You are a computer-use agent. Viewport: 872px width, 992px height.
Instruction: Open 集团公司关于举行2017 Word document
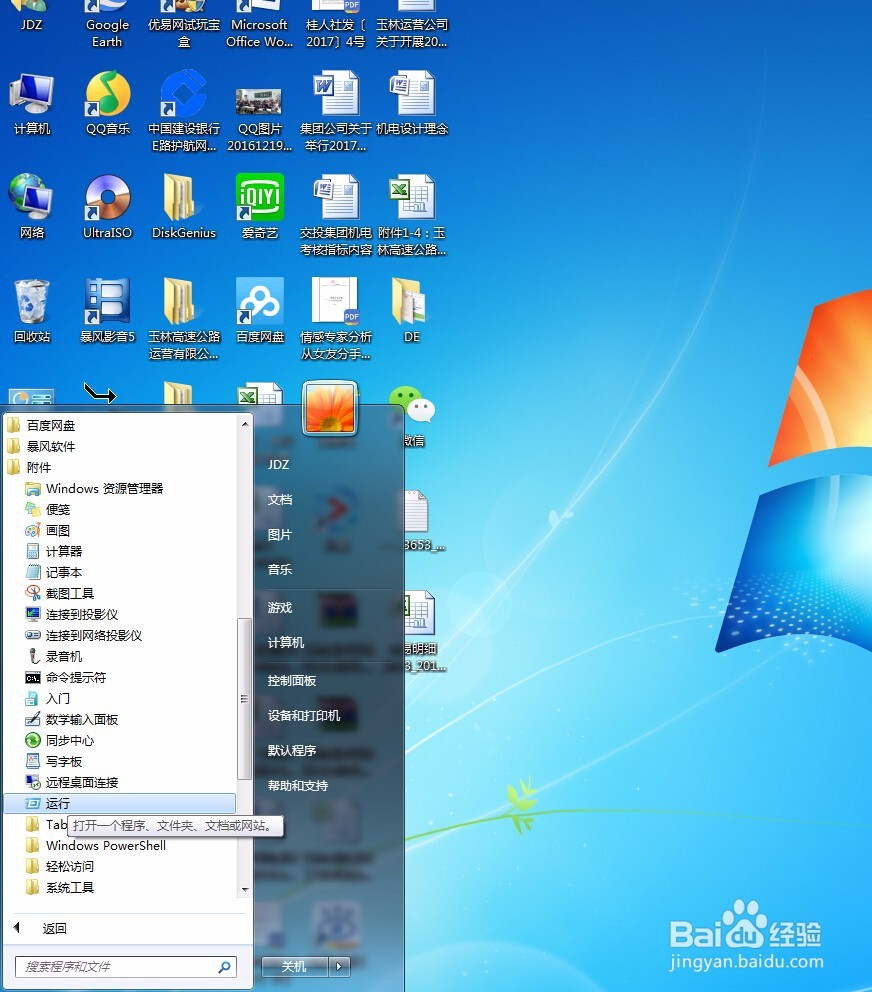coord(335,112)
